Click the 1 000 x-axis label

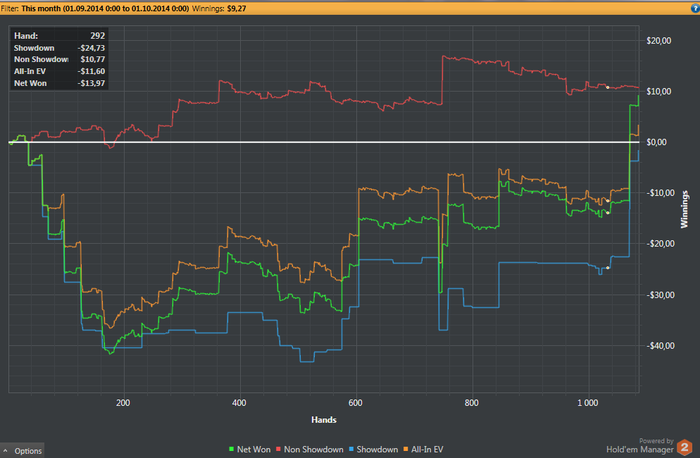[588, 403]
